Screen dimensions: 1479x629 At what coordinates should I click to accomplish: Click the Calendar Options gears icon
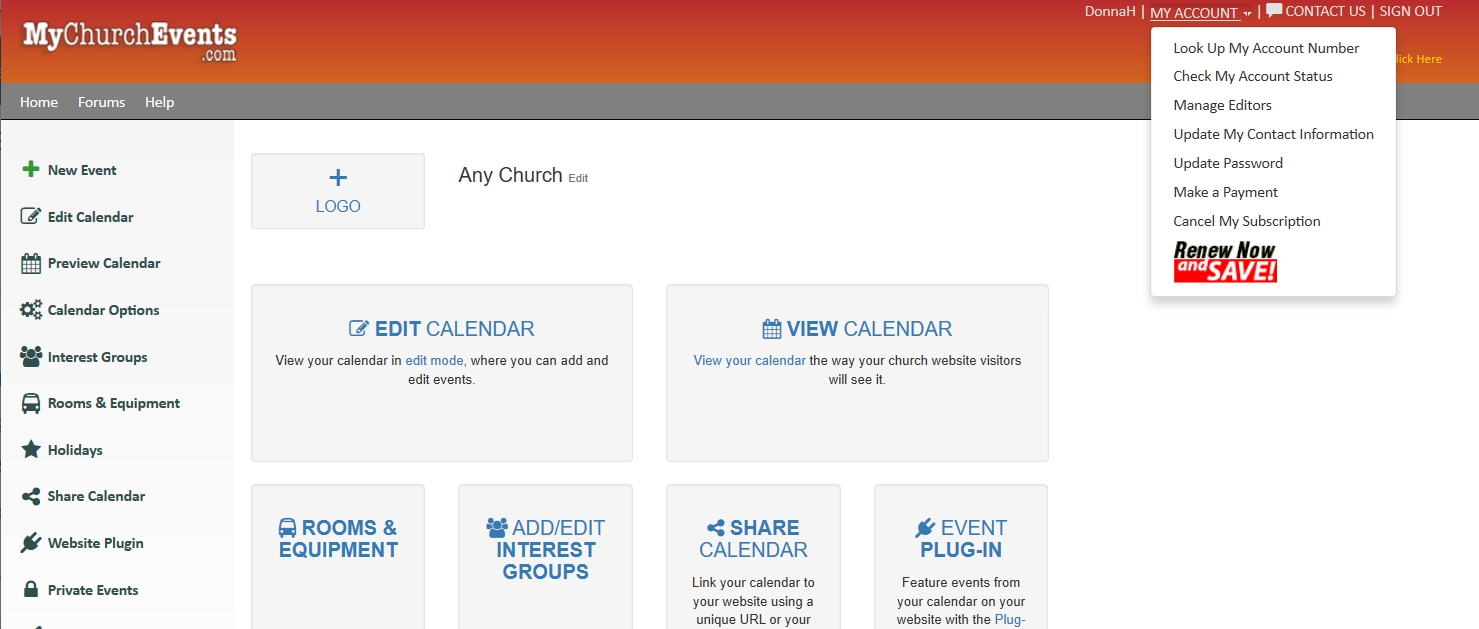[x=31, y=310]
